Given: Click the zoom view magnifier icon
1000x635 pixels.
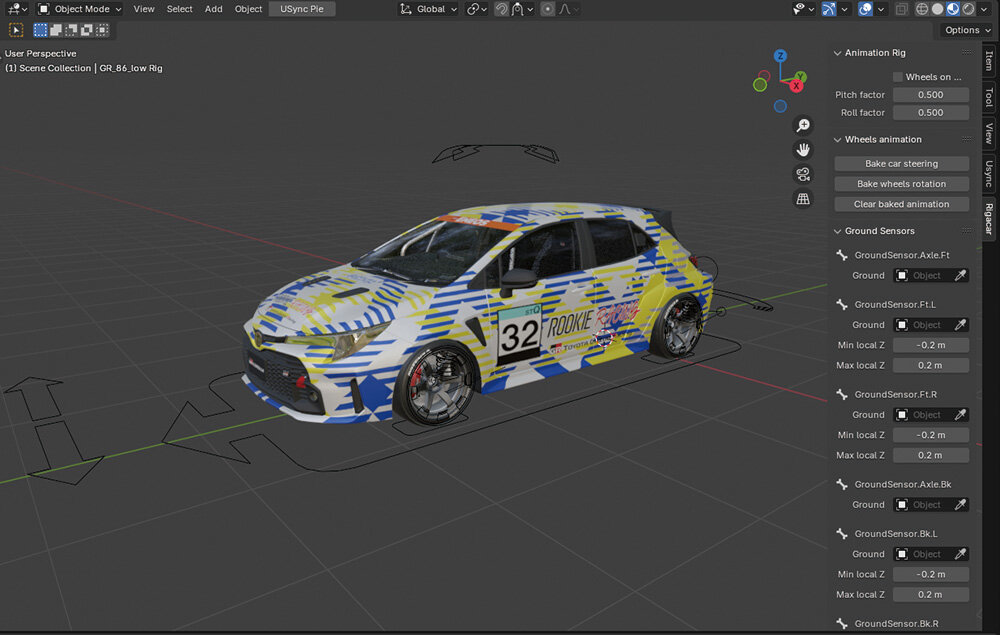Looking at the screenshot, I should point(803,125).
